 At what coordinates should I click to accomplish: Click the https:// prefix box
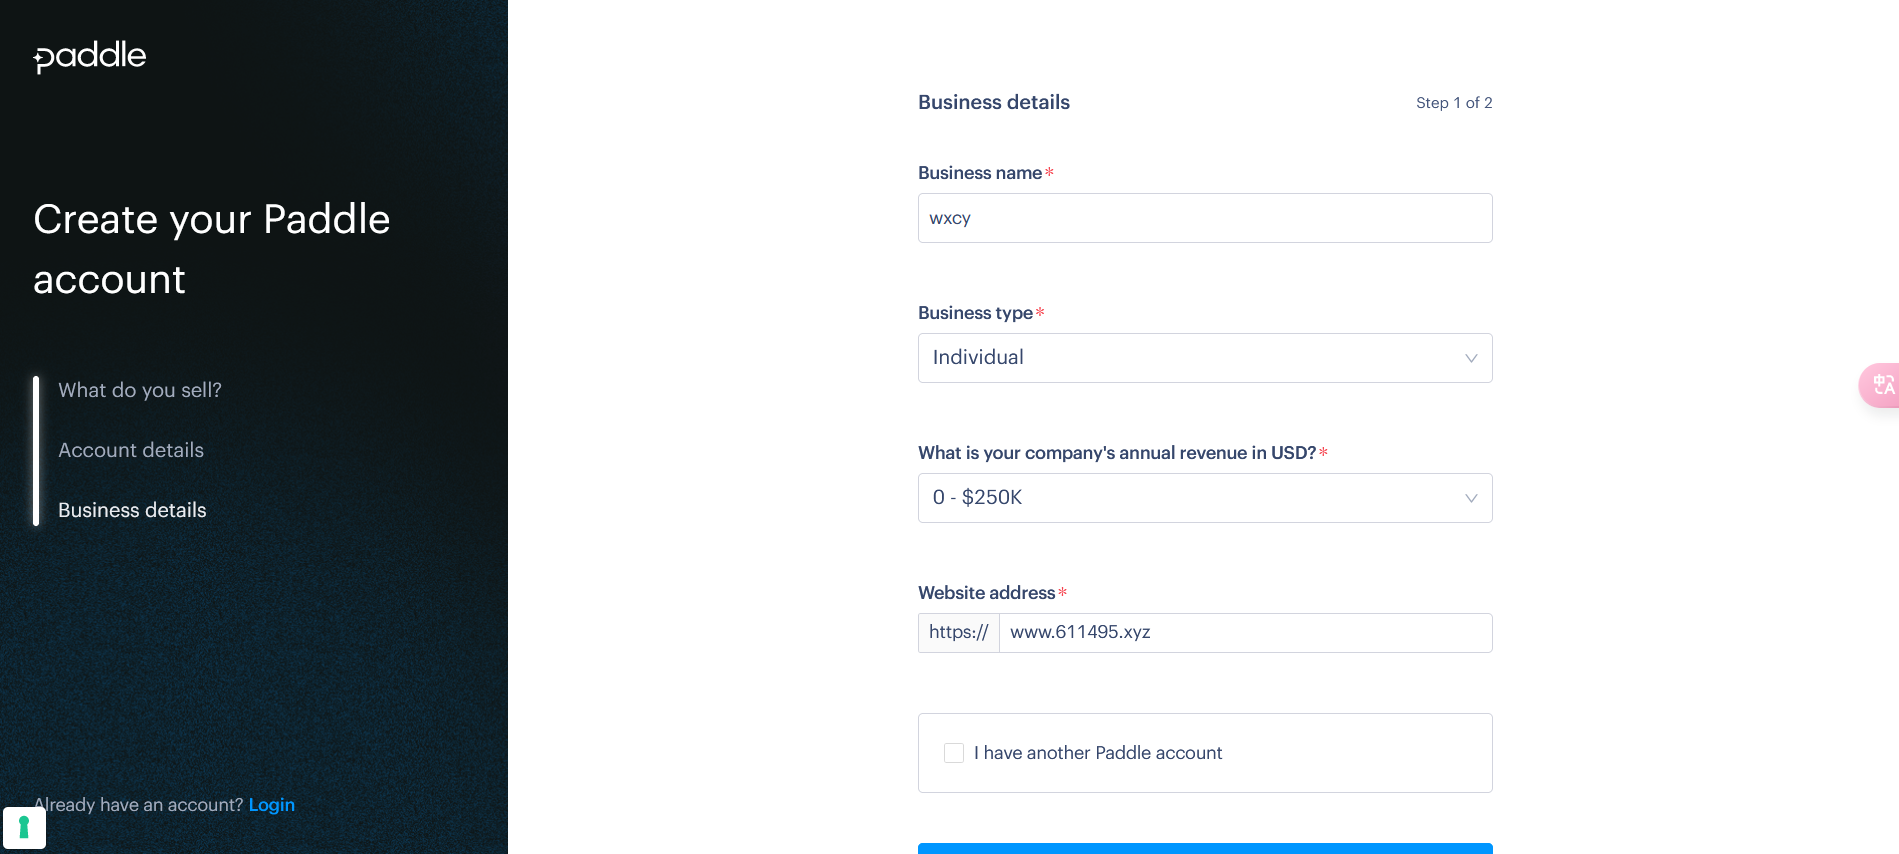point(959,633)
